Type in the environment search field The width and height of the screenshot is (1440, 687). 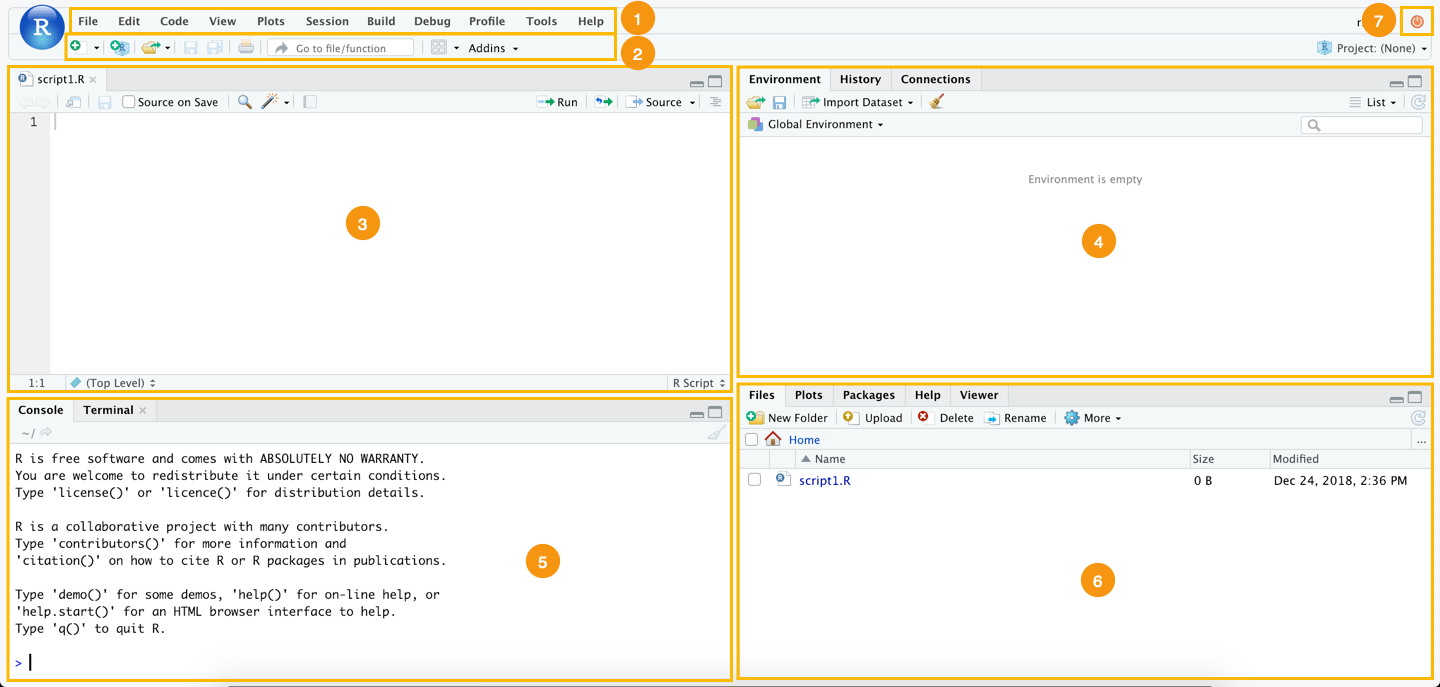(1362, 124)
